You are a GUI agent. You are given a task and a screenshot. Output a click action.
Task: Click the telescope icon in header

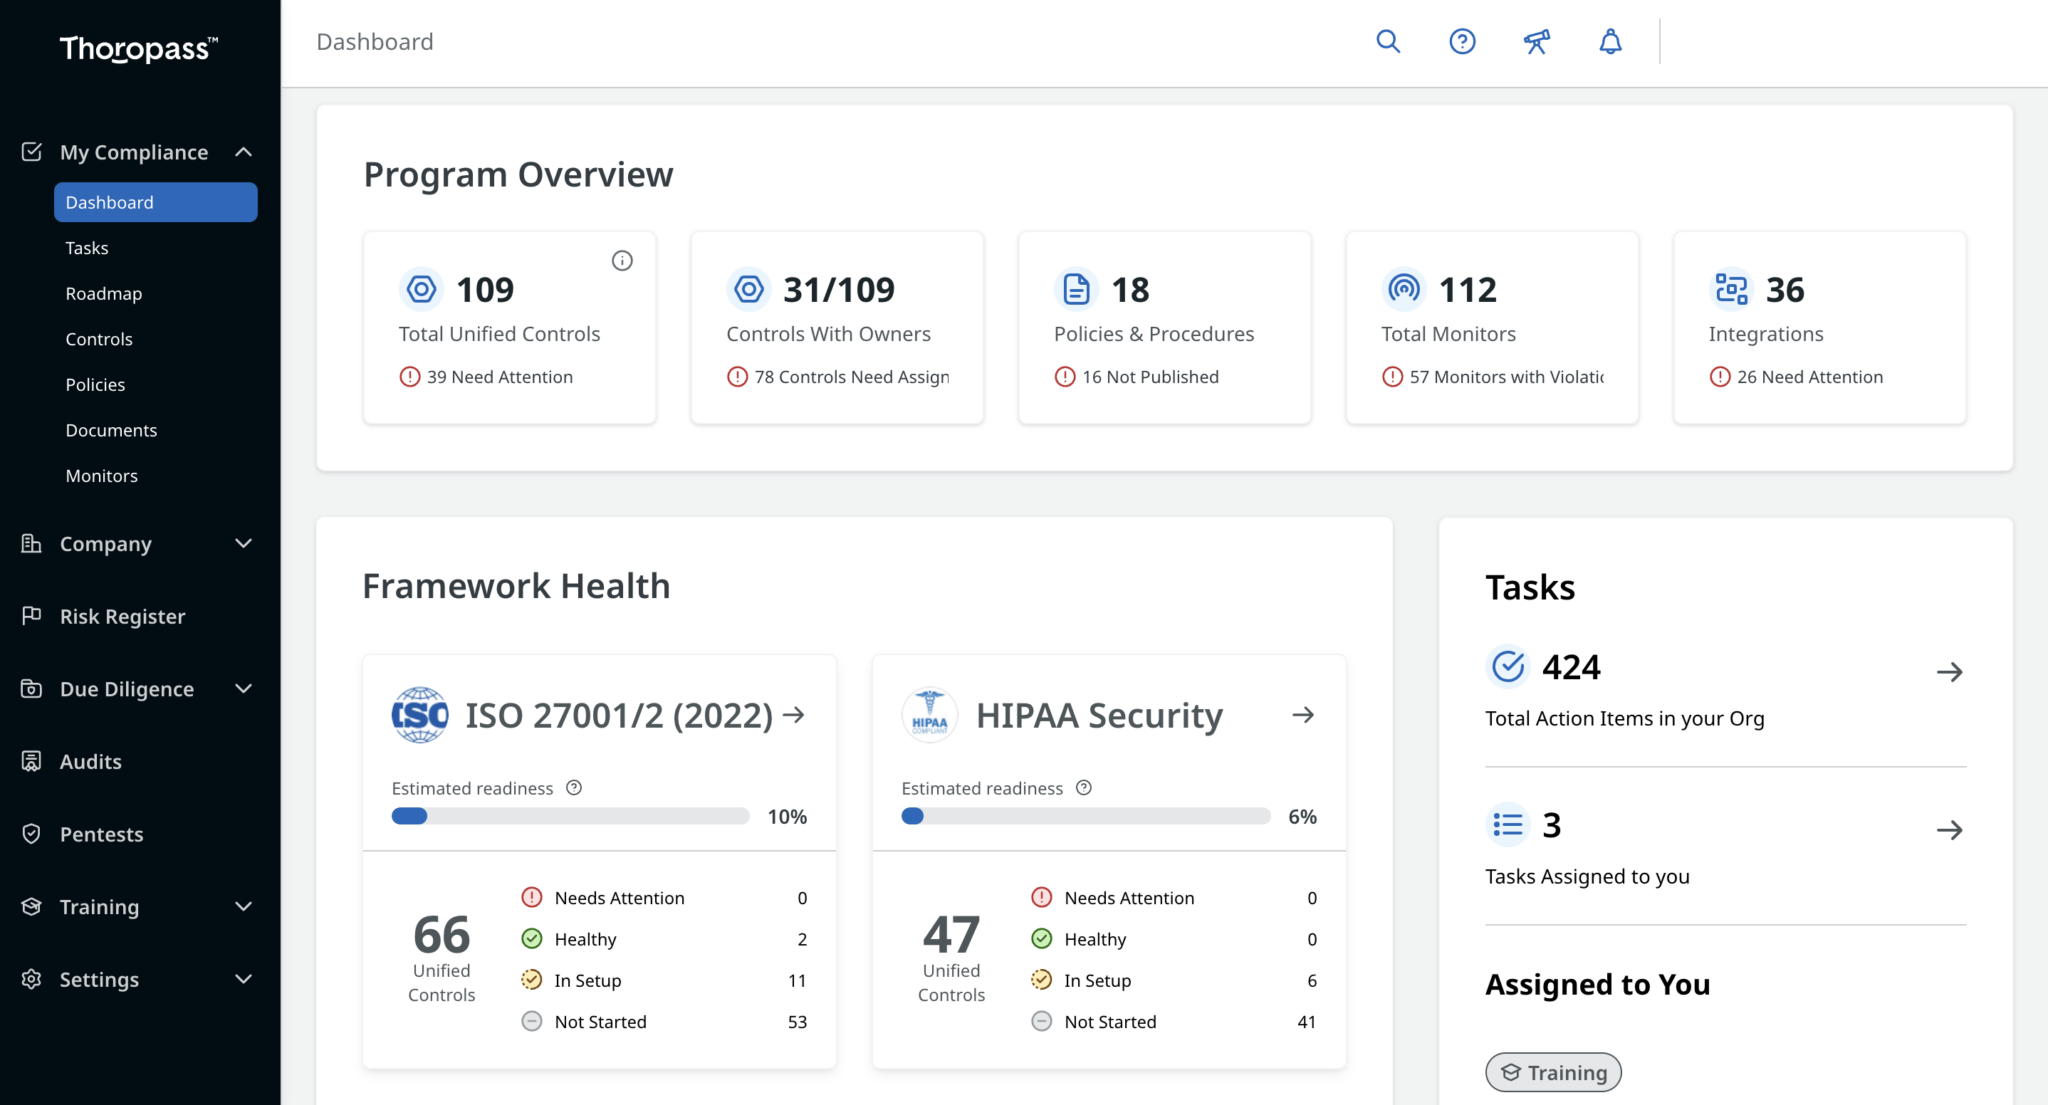pyautogui.click(x=1536, y=41)
